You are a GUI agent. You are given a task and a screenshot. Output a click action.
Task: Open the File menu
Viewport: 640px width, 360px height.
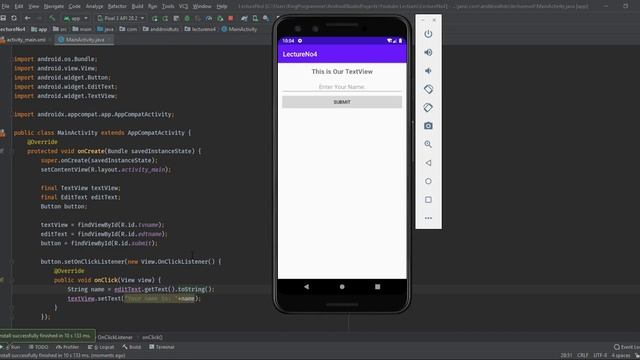tap(5, 6)
